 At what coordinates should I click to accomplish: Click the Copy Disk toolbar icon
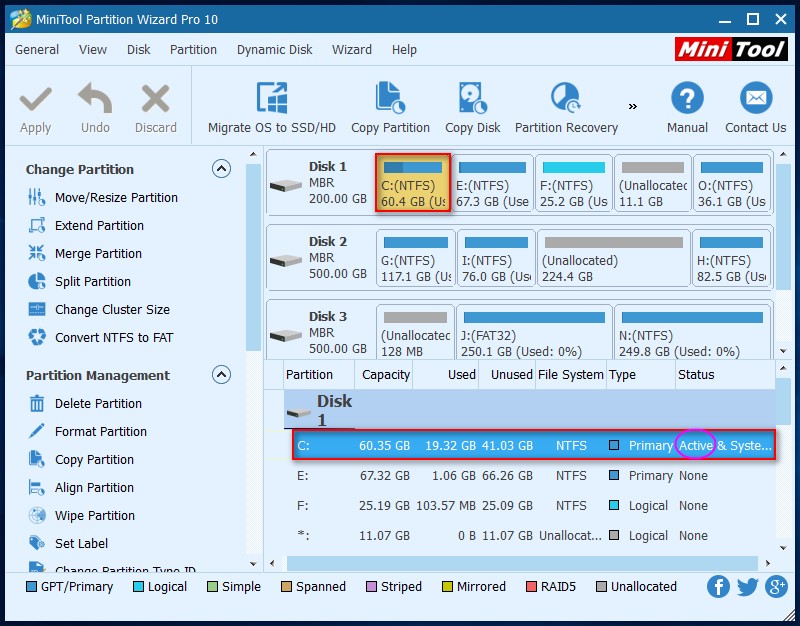click(x=472, y=105)
